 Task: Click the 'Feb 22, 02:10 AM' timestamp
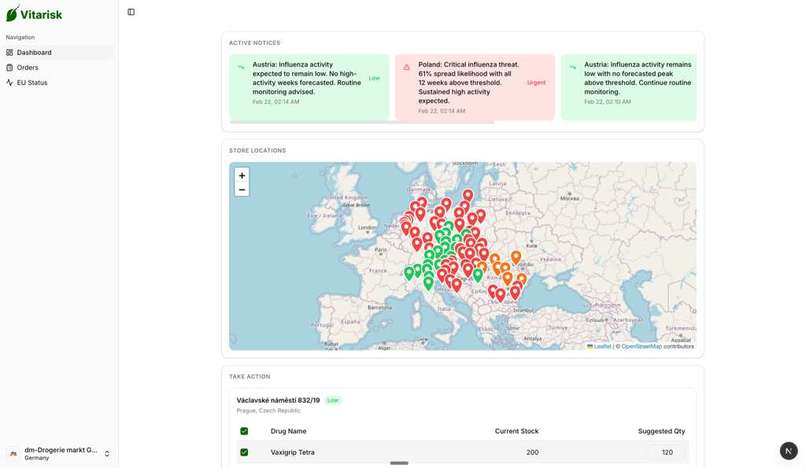pyautogui.click(x=607, y=102)
